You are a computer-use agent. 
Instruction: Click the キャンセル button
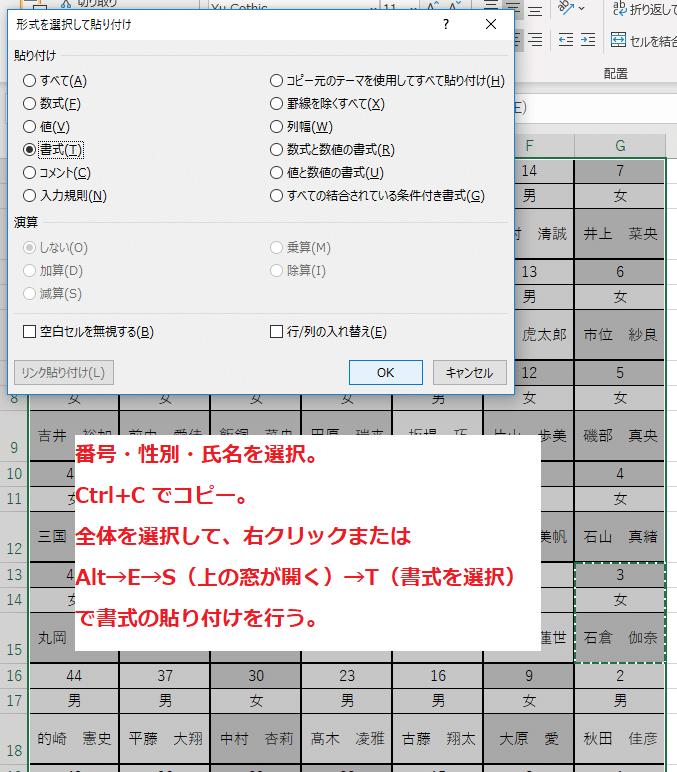tap(470, 373)
